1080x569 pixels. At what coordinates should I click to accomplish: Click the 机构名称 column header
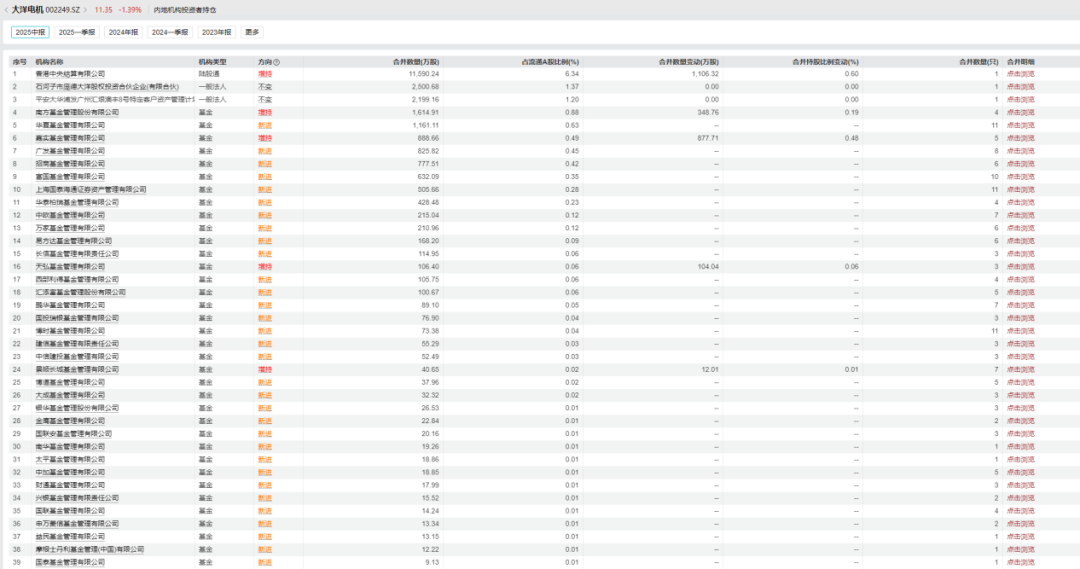tap(50, 62)
